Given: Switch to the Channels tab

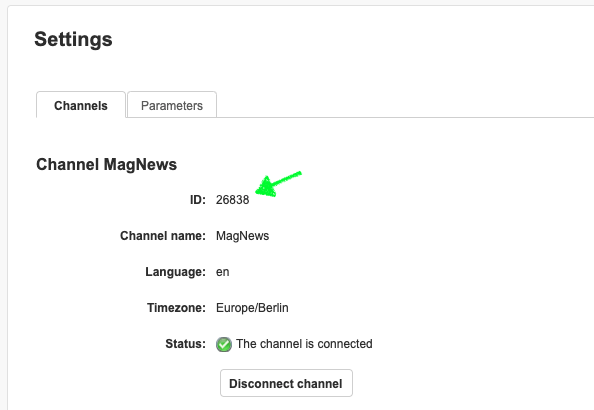Looking at the screenshot, I should tap(81, 105).
